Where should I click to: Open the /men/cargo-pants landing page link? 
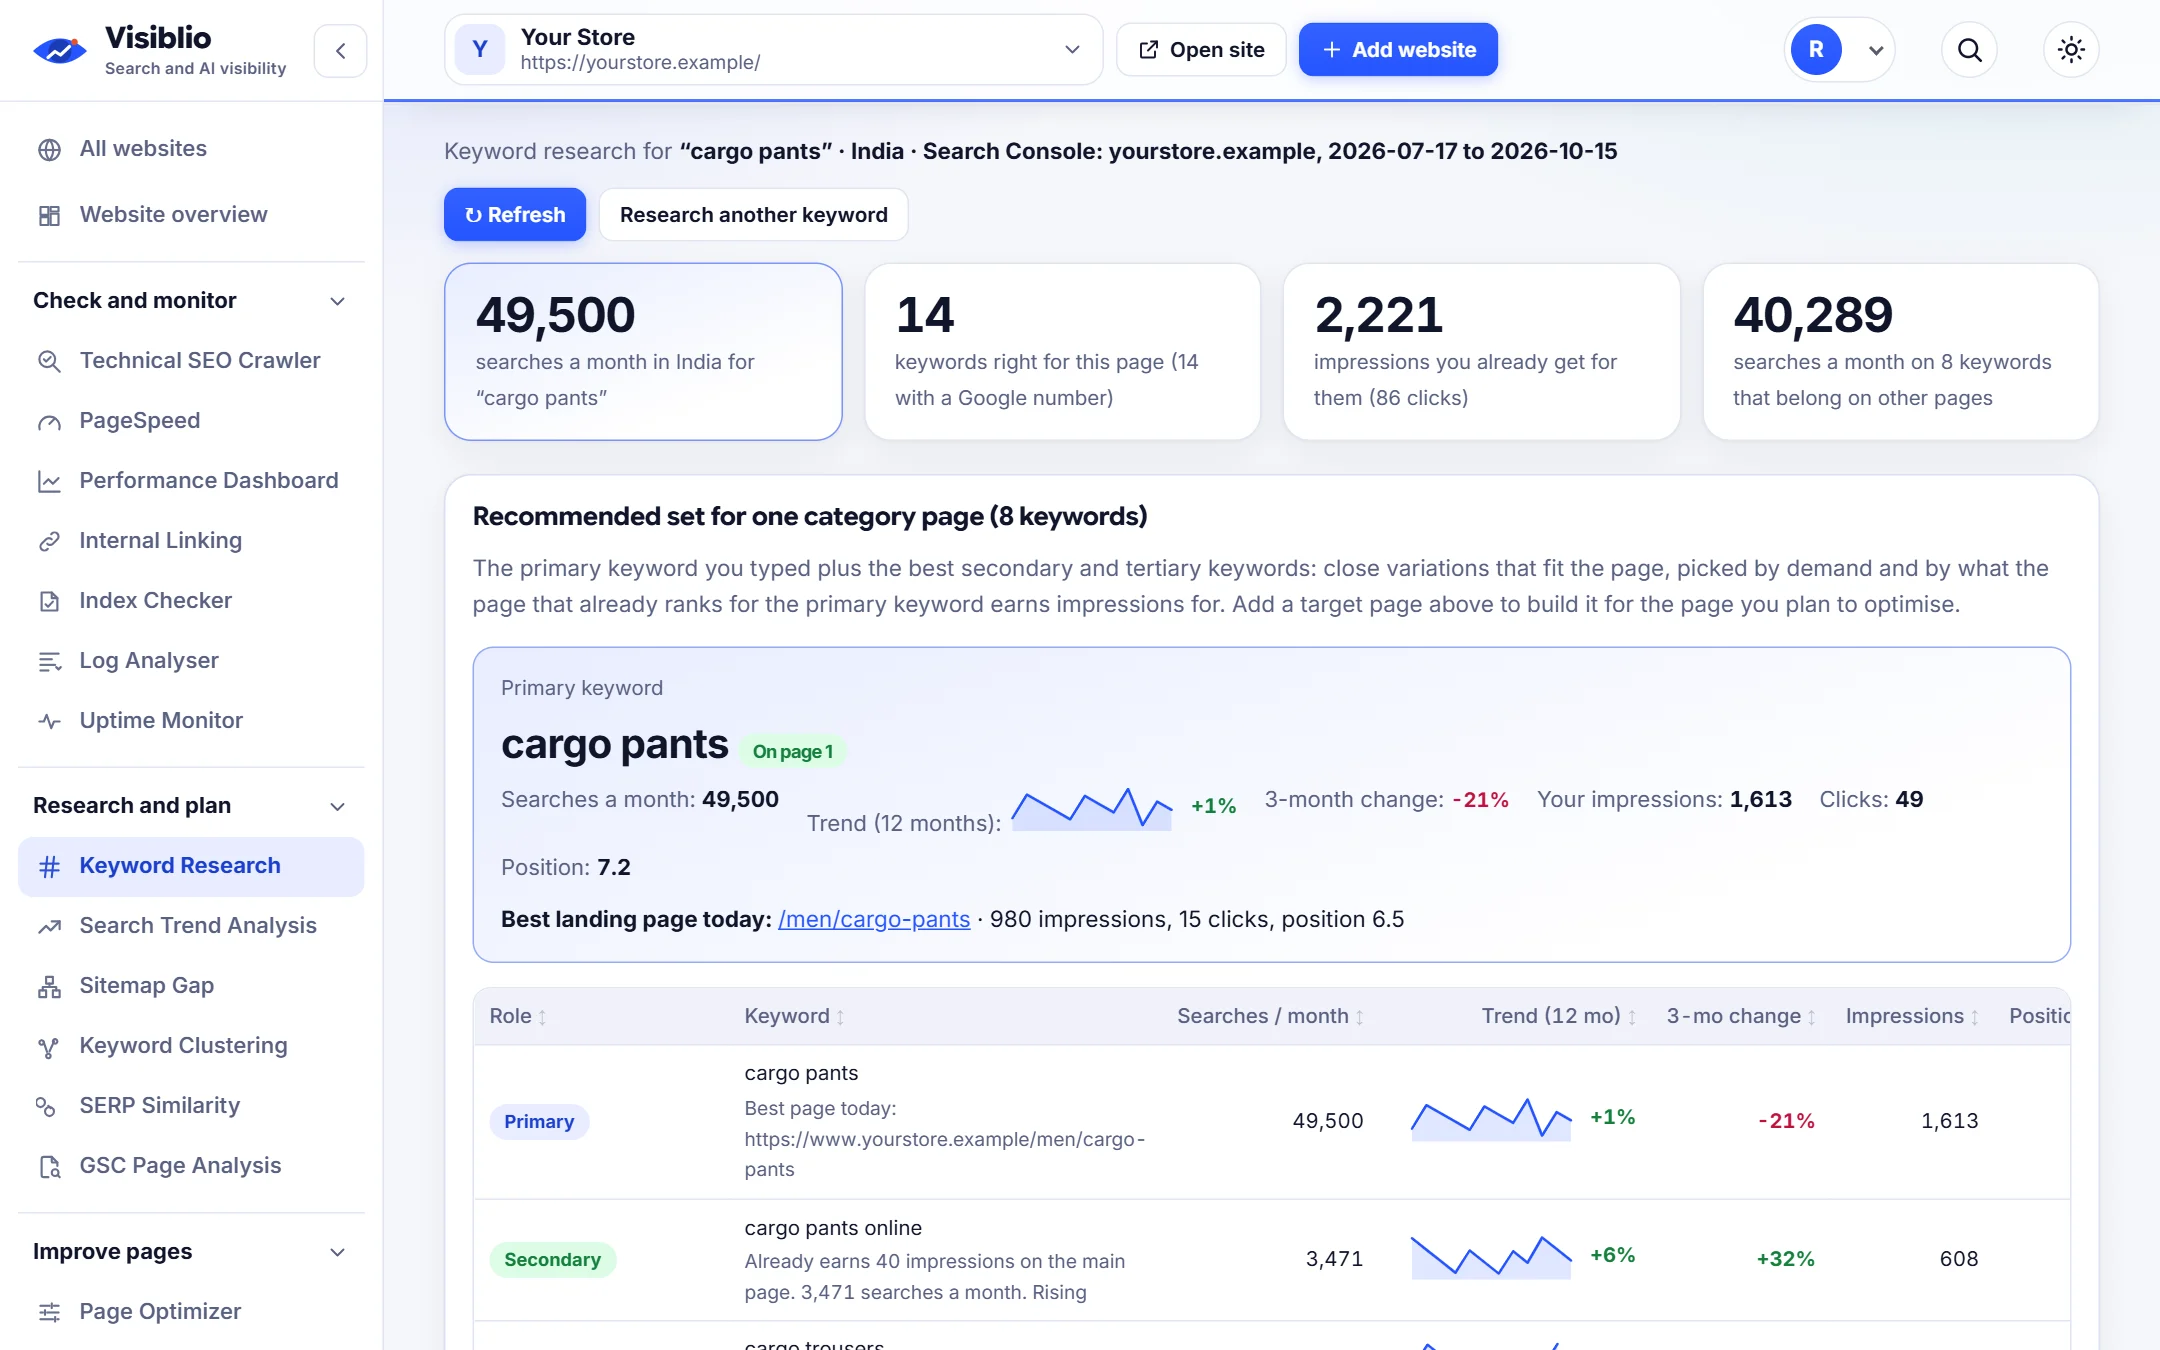[x=874, y=919]
